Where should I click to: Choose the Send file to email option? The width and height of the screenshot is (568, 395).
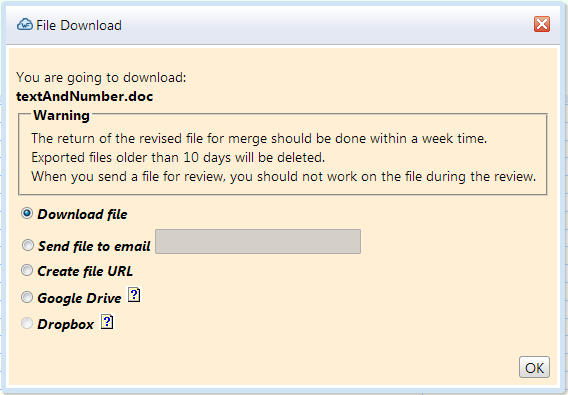(x=28, y=245)
